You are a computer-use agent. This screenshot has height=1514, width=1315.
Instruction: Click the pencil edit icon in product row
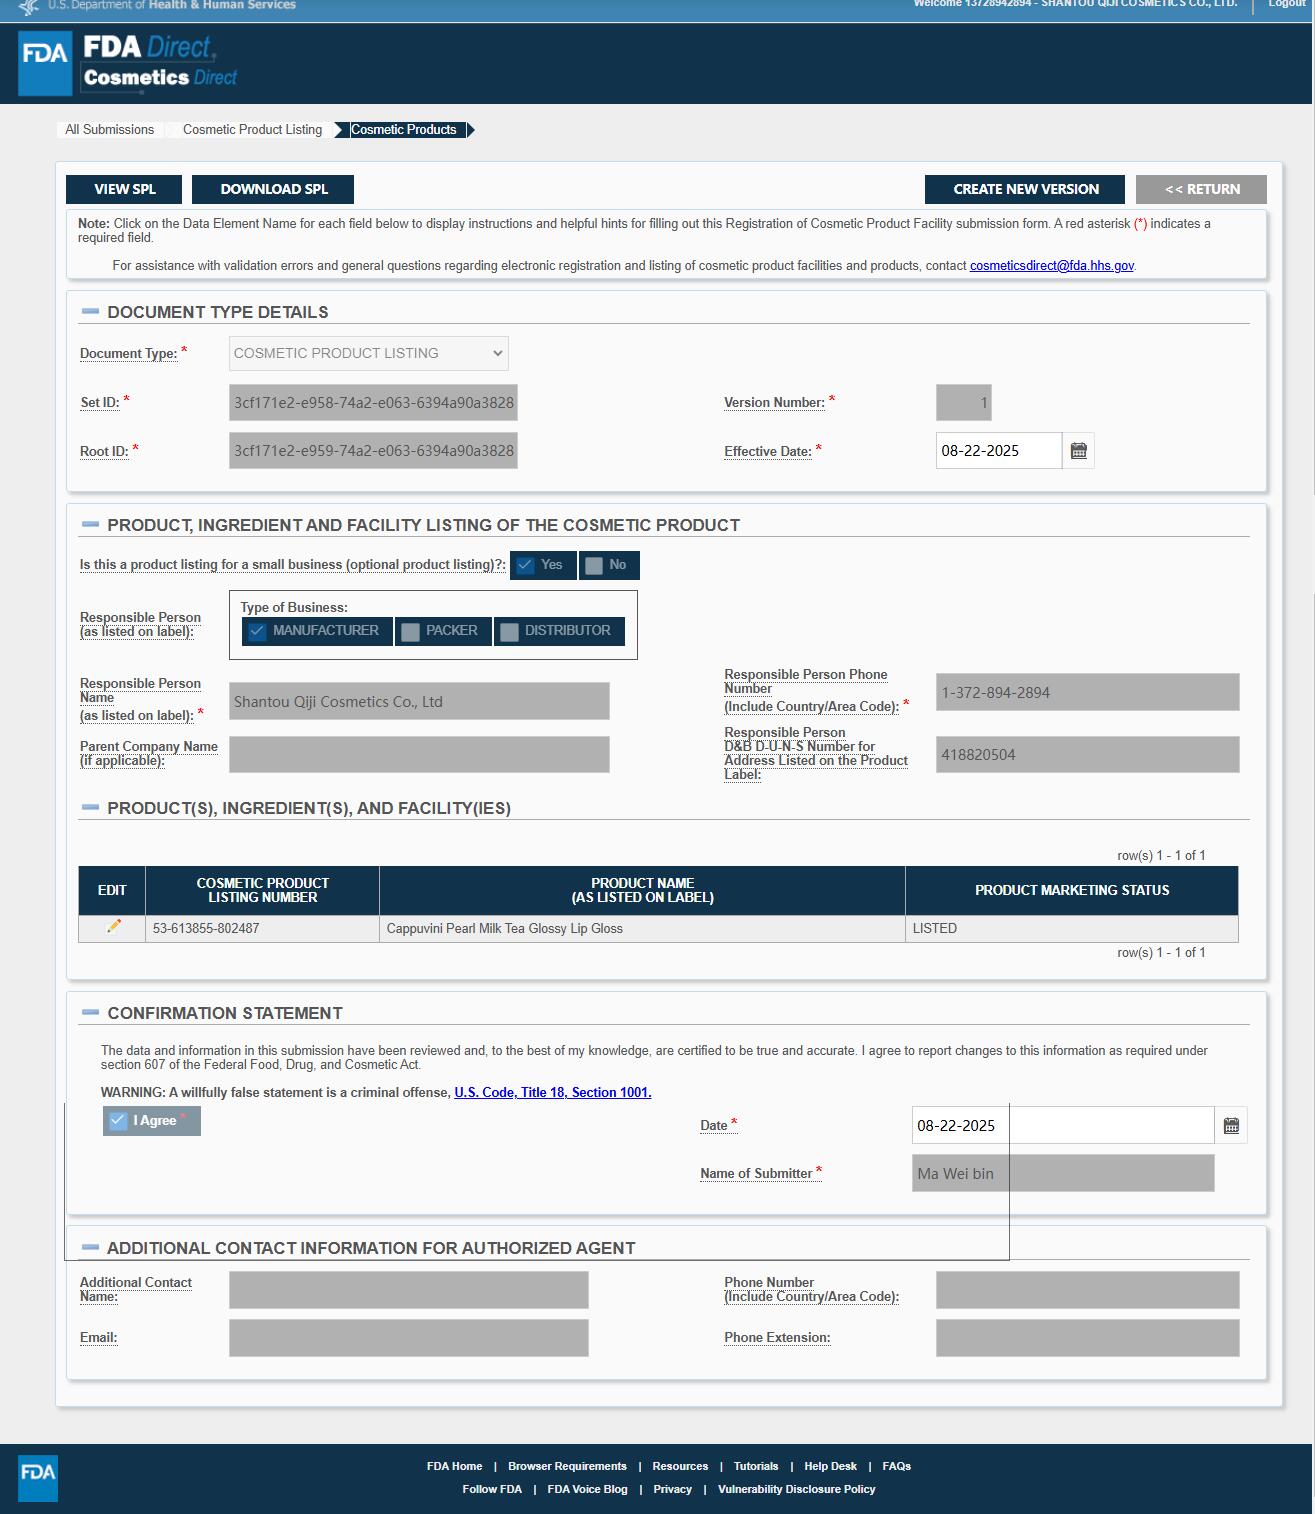[x=113, y=927]
